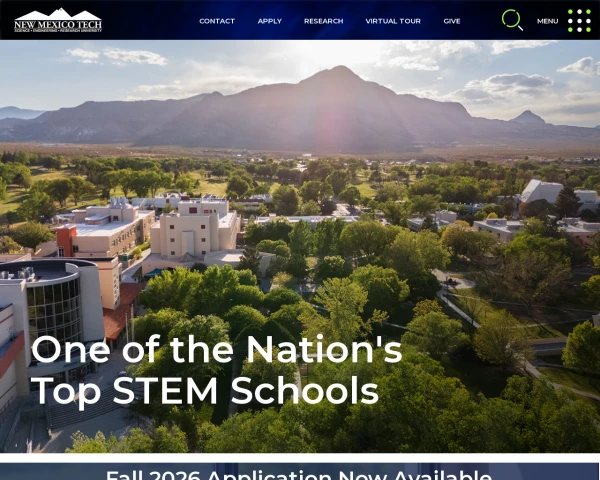Click the small conical hill on right horizon
The width and height of the screenshot is (600, 480).
528,117
